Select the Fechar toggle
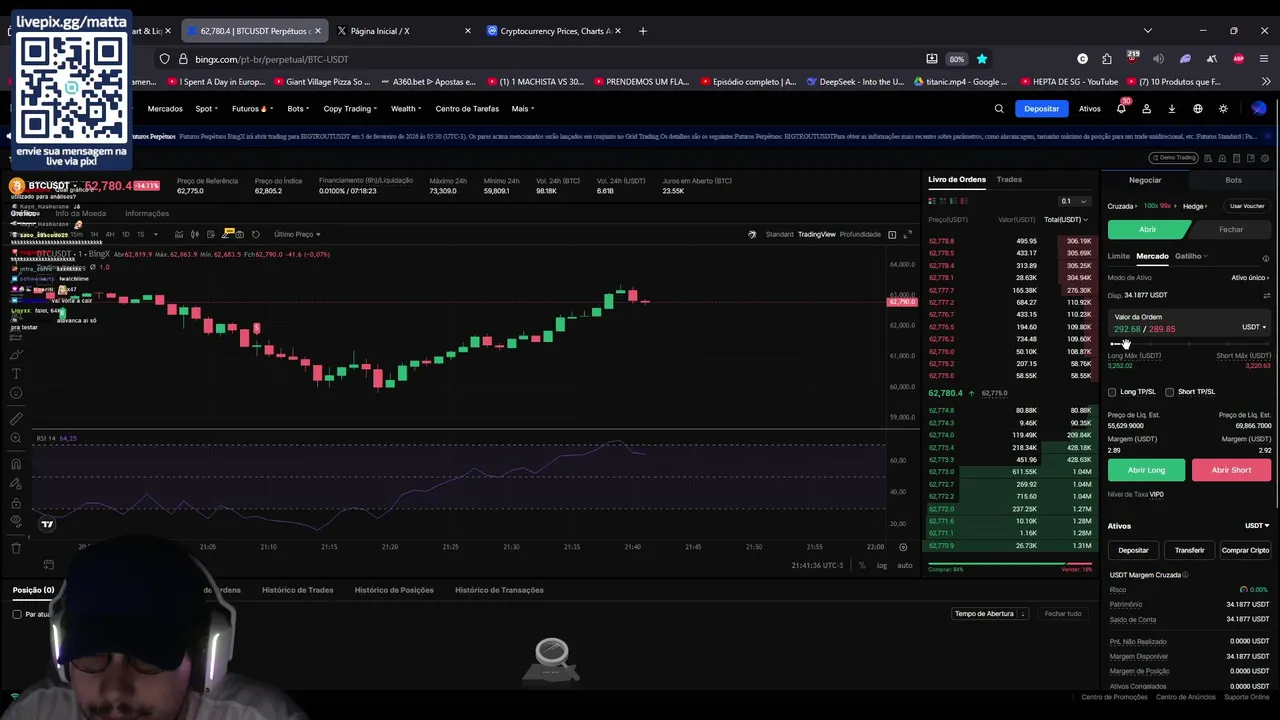The image size is (1280, 720). (x=1231, y=230)
